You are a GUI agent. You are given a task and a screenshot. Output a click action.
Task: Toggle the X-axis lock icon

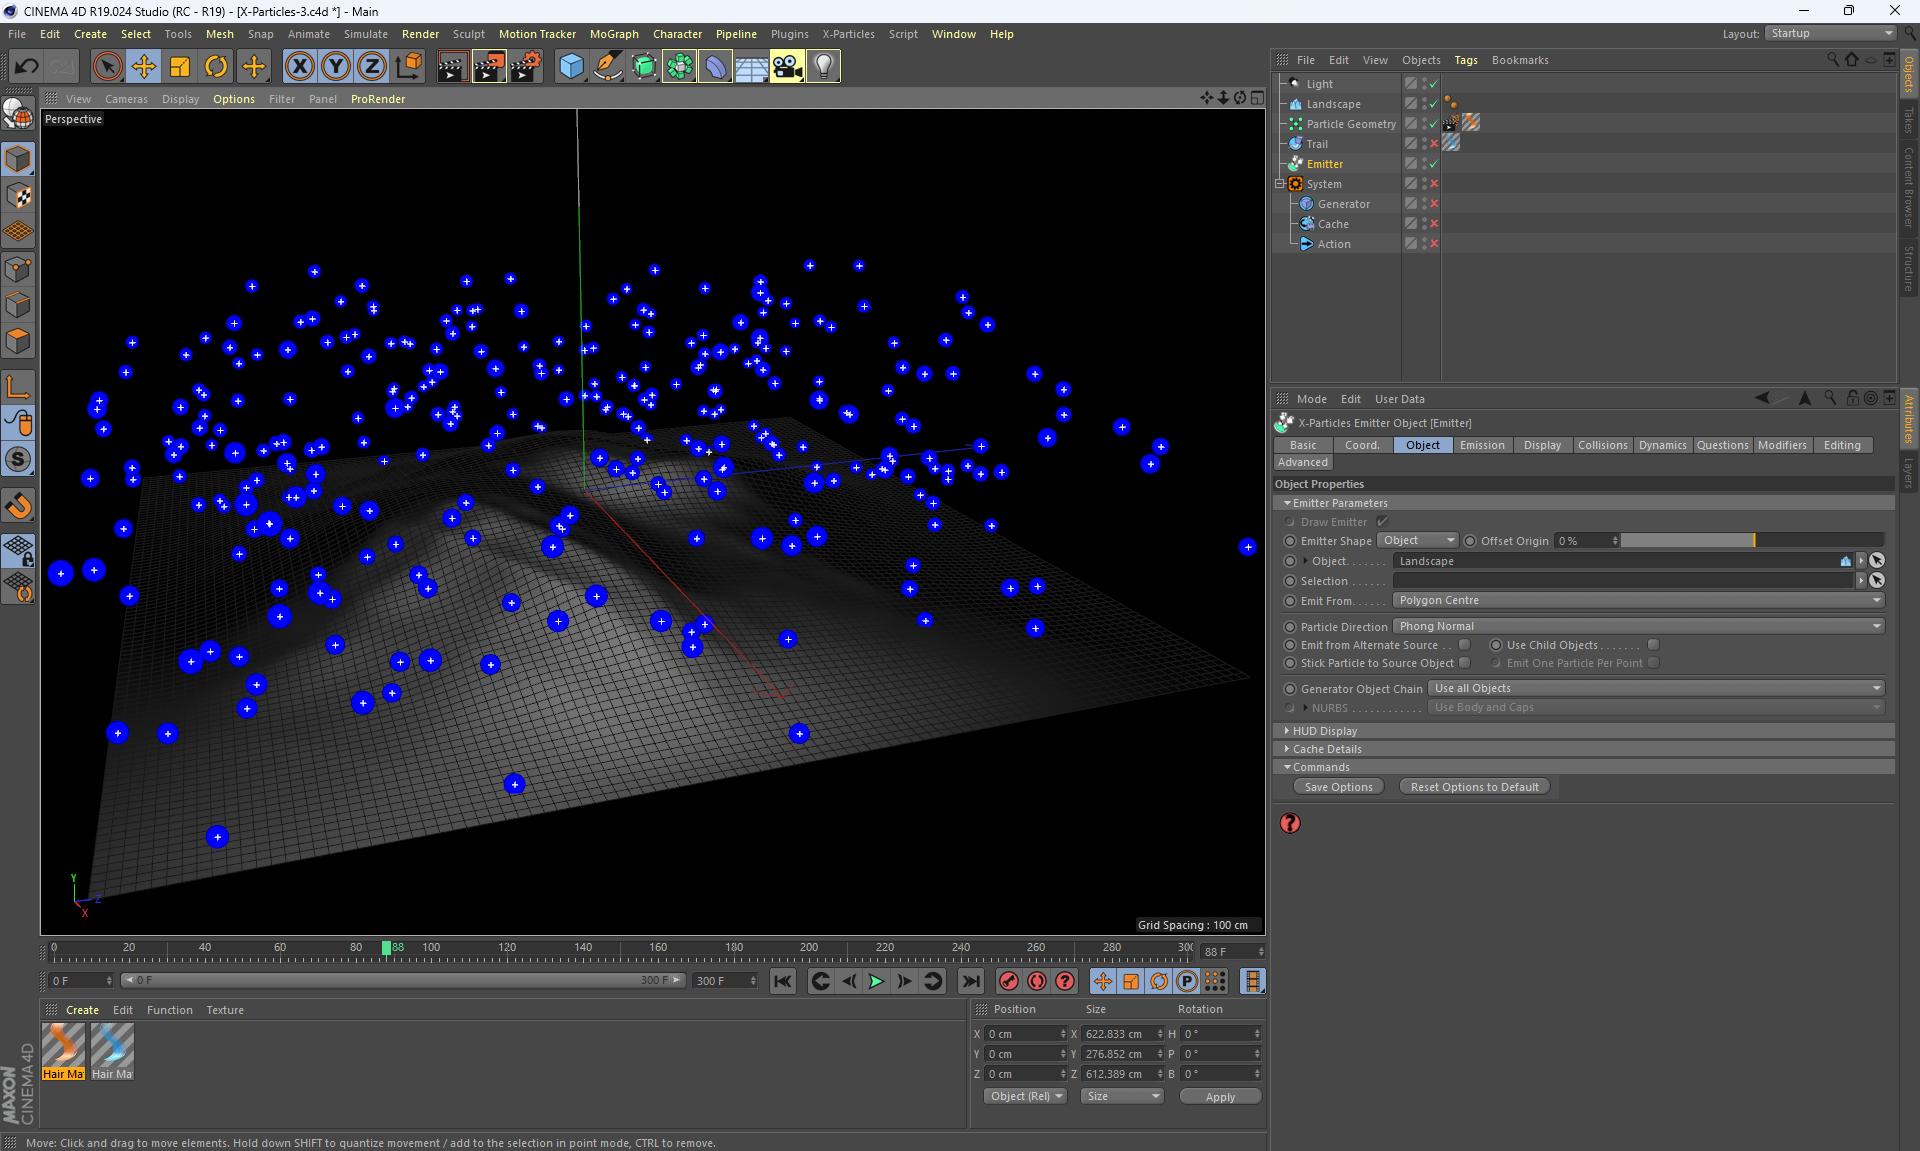(x=299, y=66)
